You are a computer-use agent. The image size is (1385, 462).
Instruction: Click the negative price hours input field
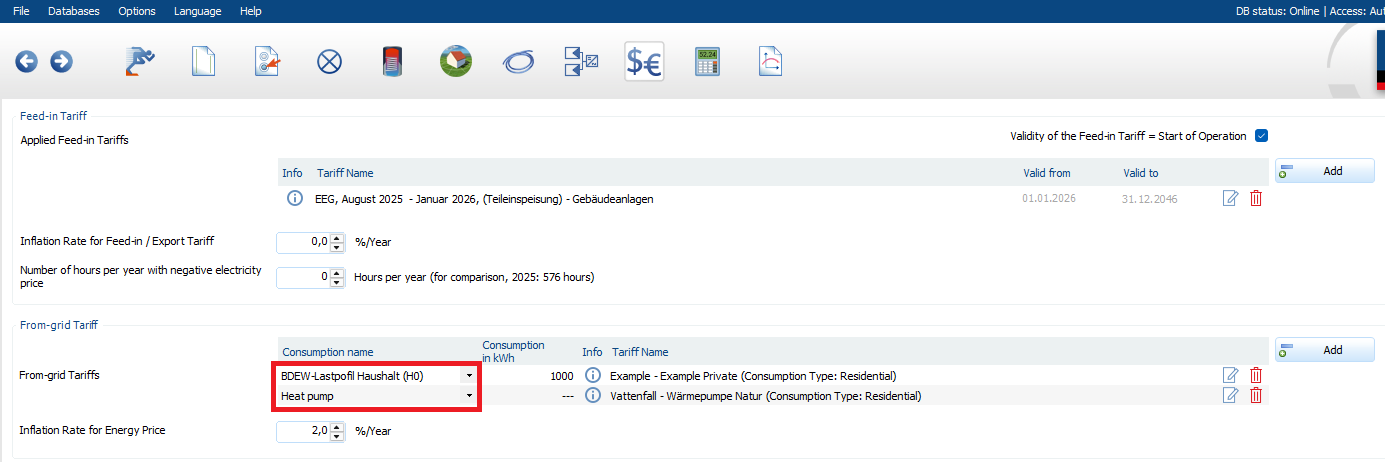303,277
